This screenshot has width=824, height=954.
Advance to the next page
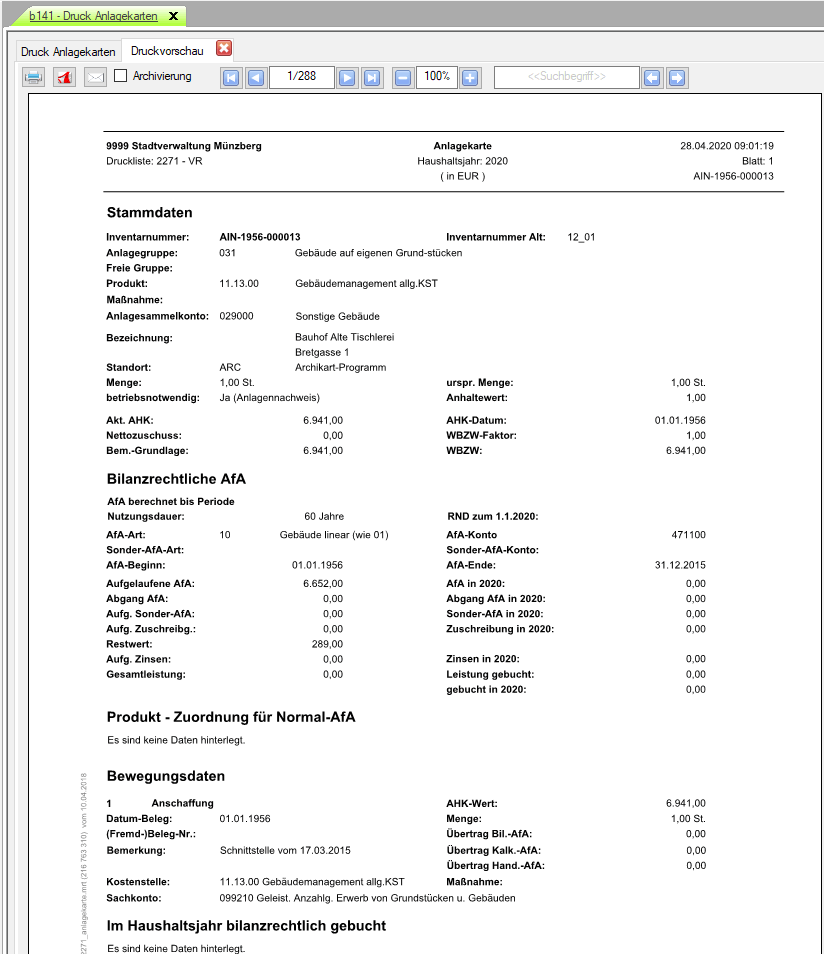pyautogui.click(x=347, y=77)
